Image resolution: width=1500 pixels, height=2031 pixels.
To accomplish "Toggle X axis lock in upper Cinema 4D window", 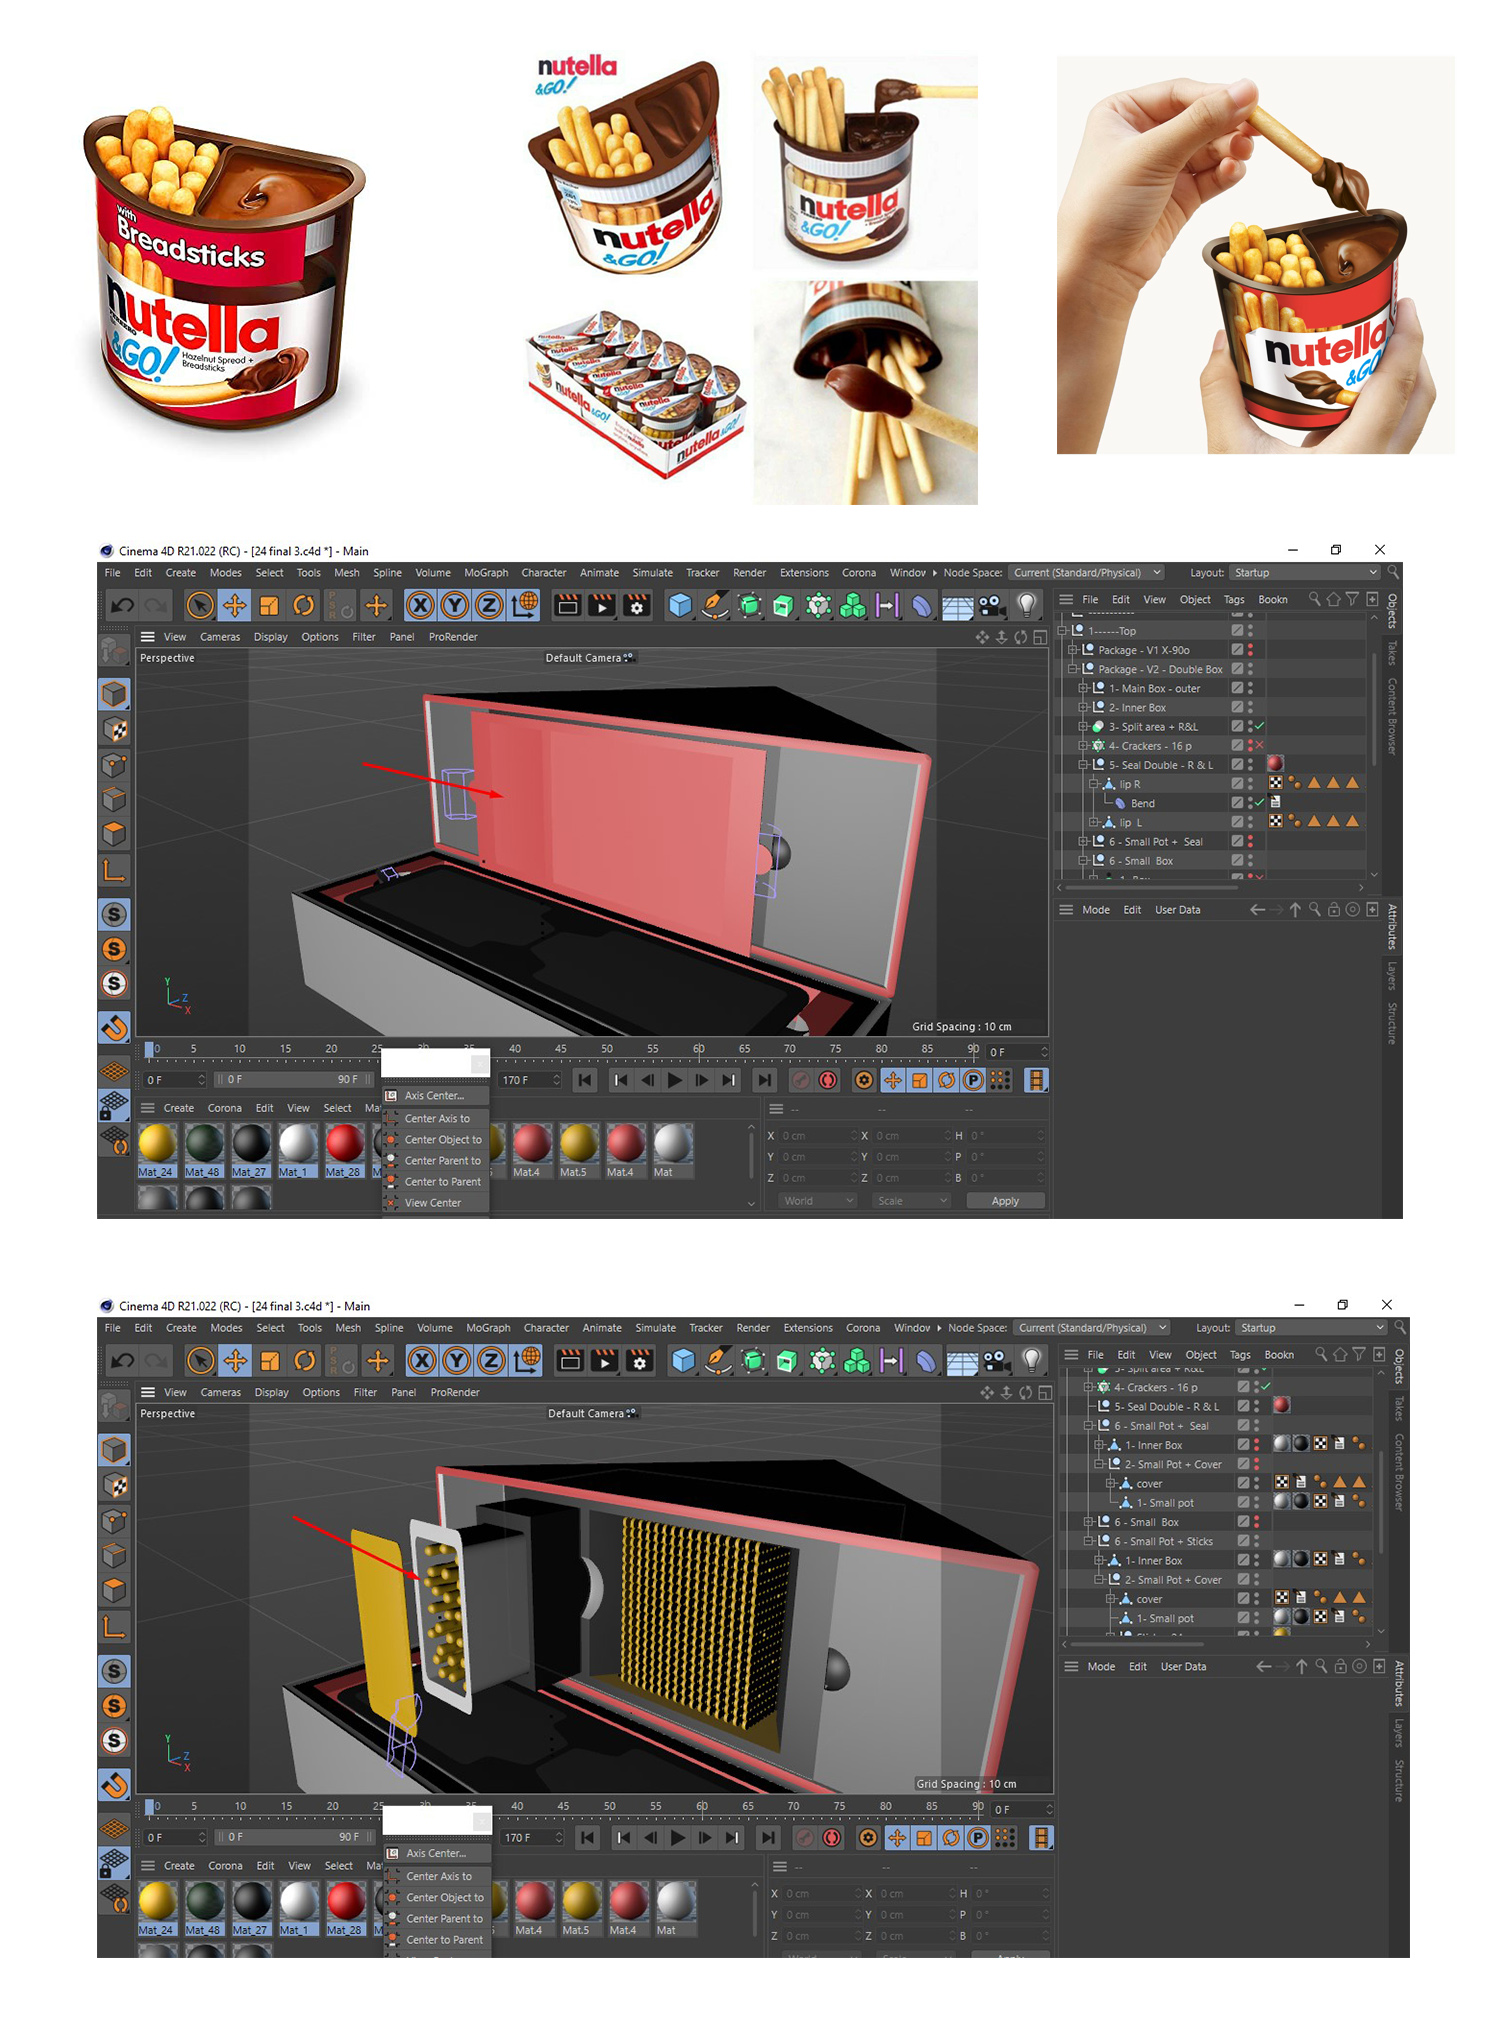I will [421, 605].
